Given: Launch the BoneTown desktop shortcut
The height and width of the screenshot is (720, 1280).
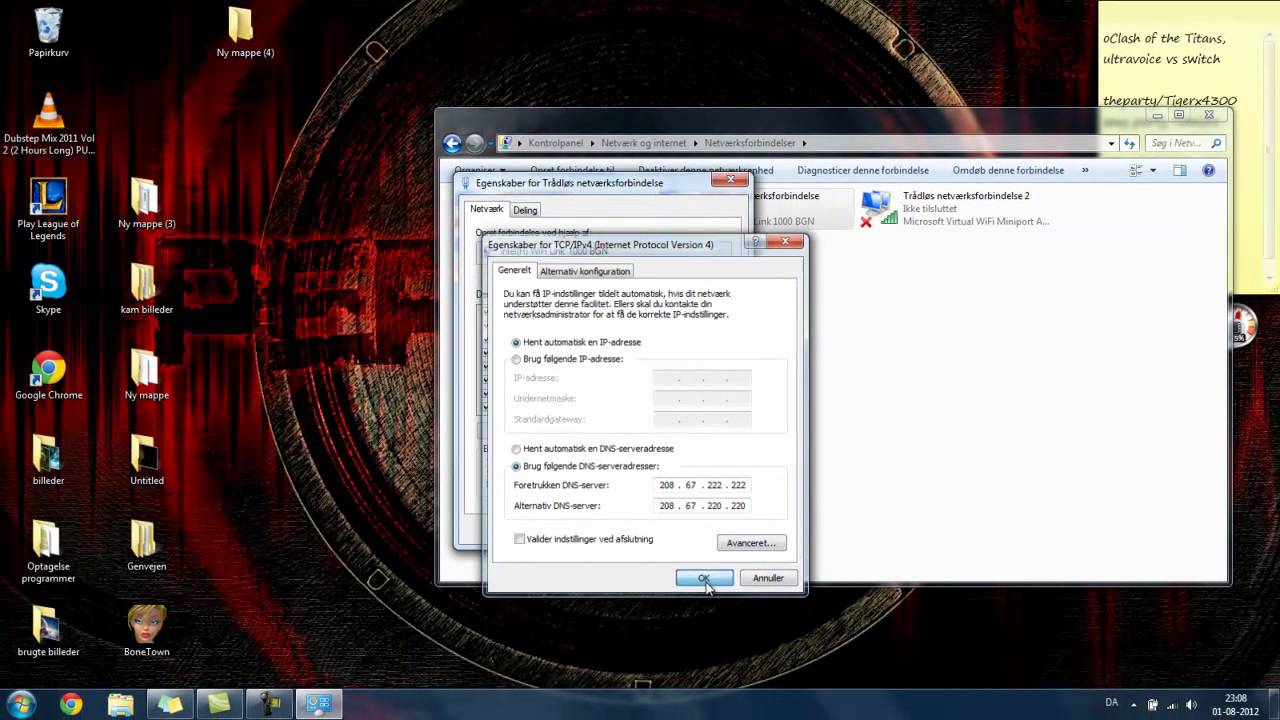Looking at the screenshot, I should coord(146,631).
